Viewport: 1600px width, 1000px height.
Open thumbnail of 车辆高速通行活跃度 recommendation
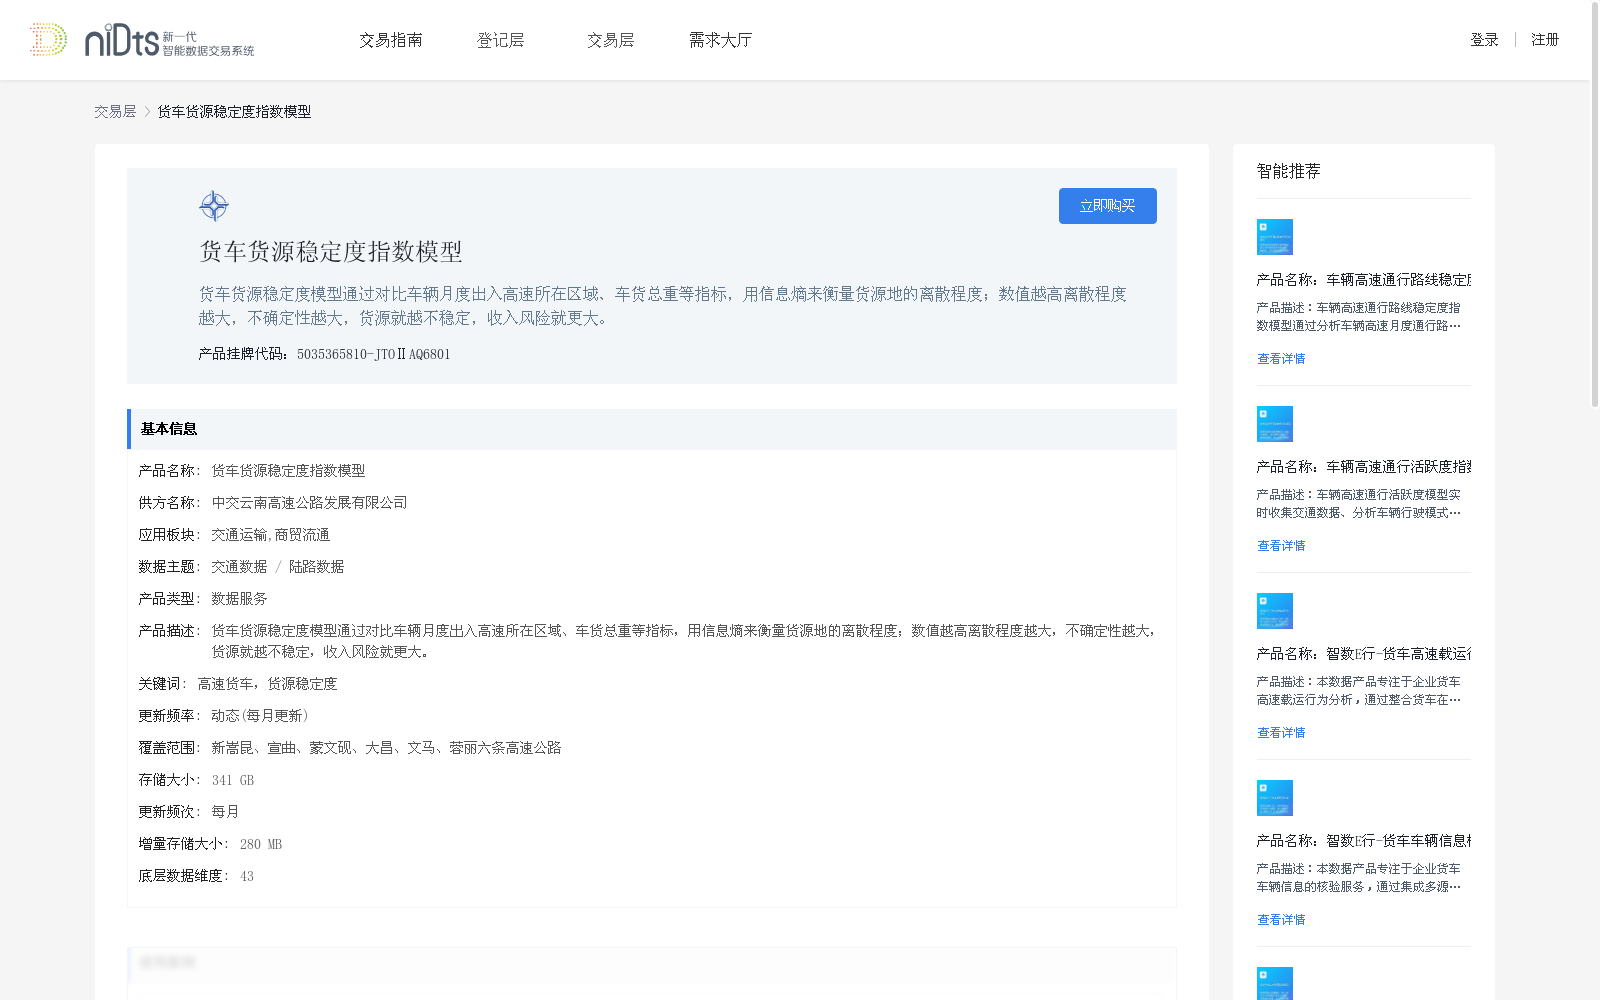pyautogui.click(x=1275, y=424)
